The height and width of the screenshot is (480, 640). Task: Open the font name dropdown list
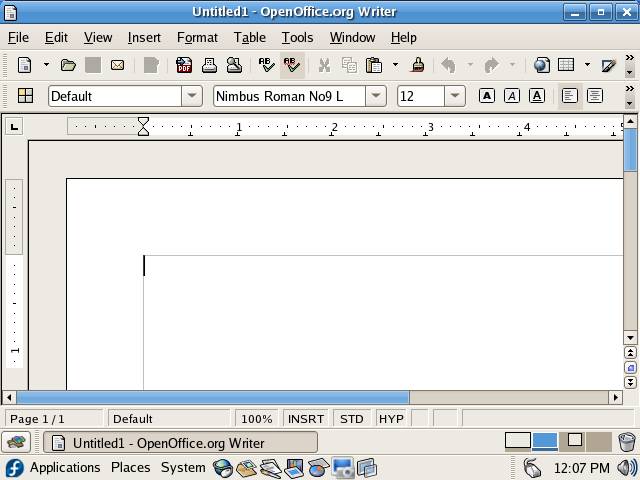pyautogui.click(x=376, y=96)
